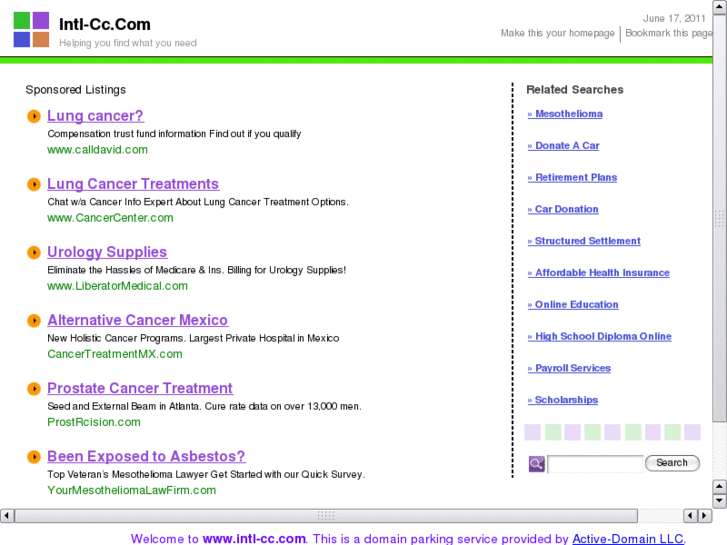
Task: Click the Intl-Cc.Com colored squares logo
Action: (x=31, y=30)
